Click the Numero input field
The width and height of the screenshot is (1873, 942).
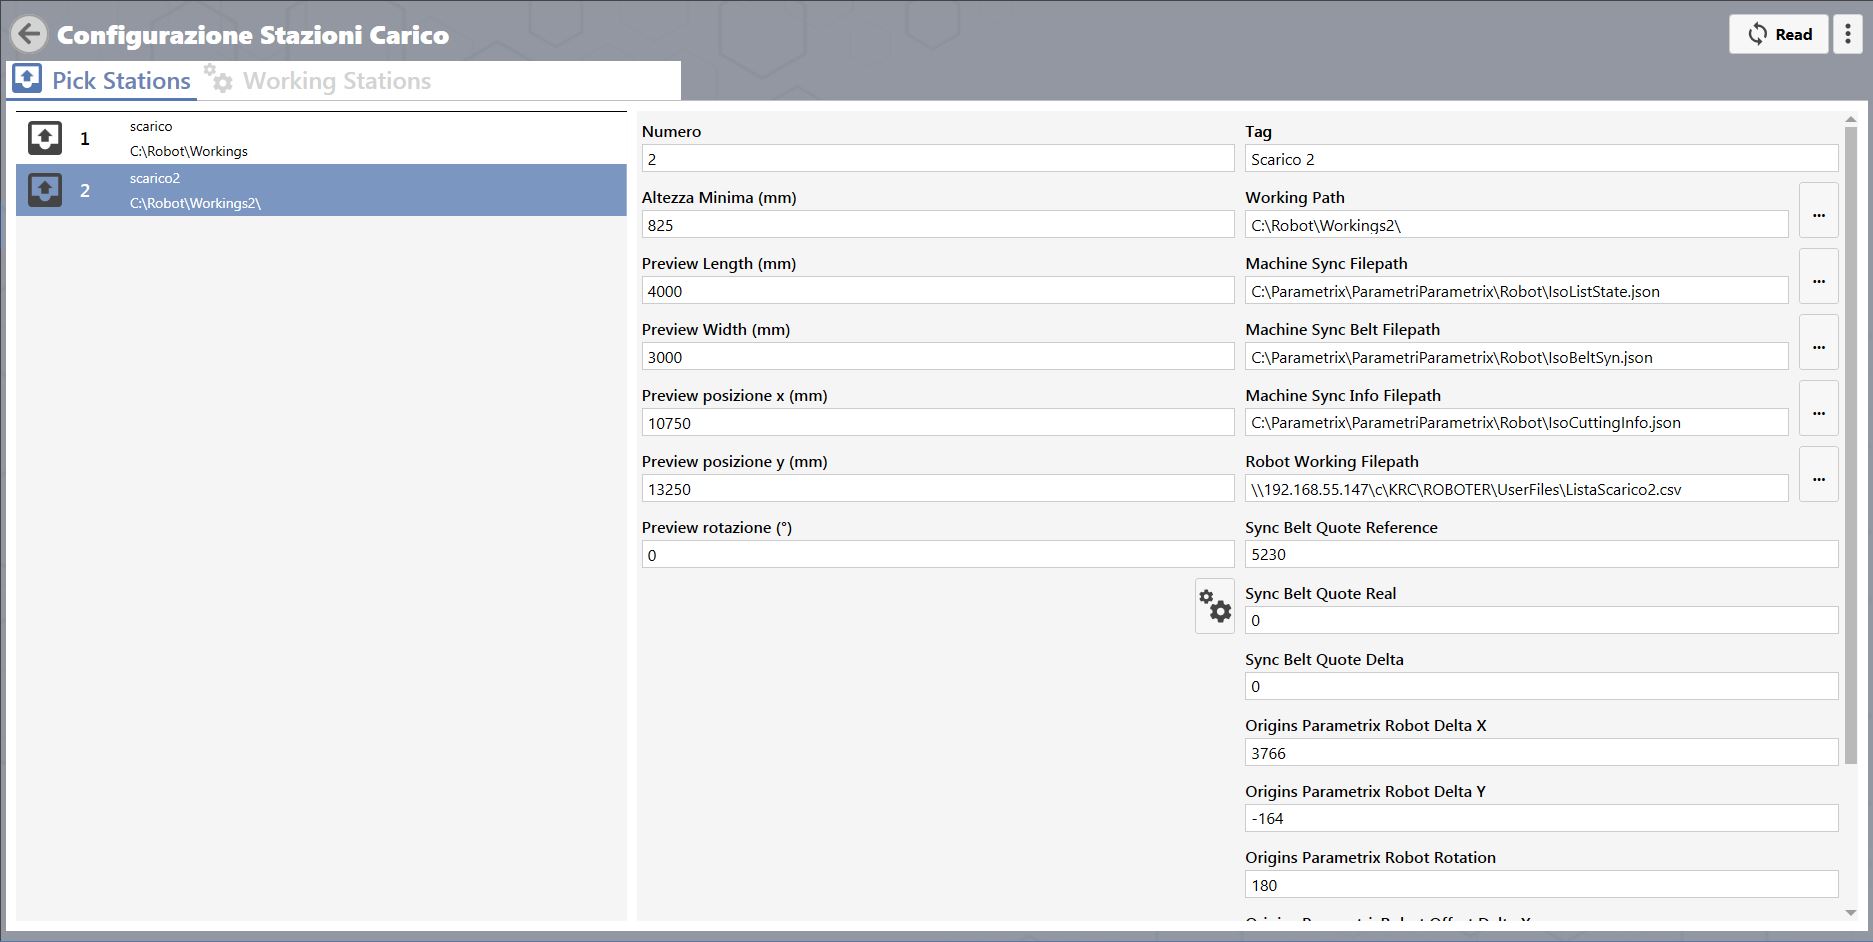coord(938,159)
